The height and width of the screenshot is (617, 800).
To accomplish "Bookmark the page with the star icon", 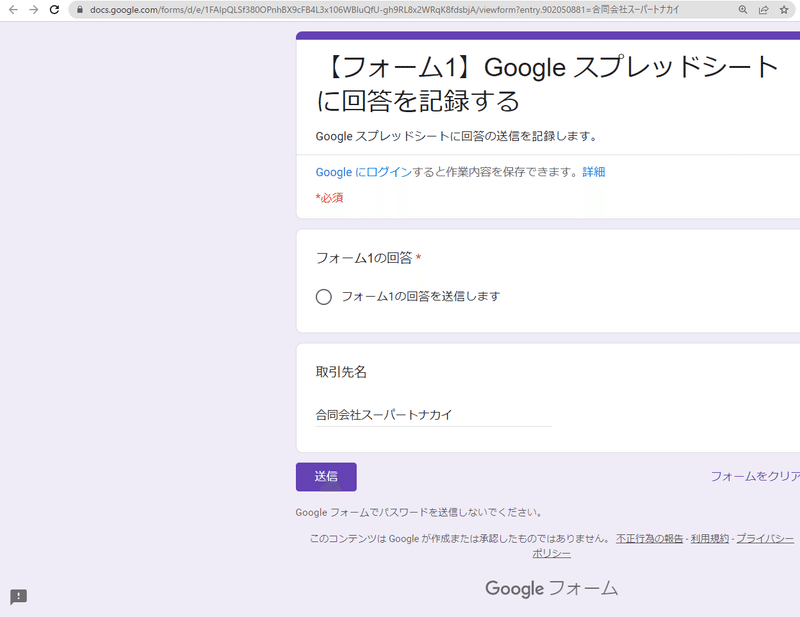I will (x=784, y=10).
